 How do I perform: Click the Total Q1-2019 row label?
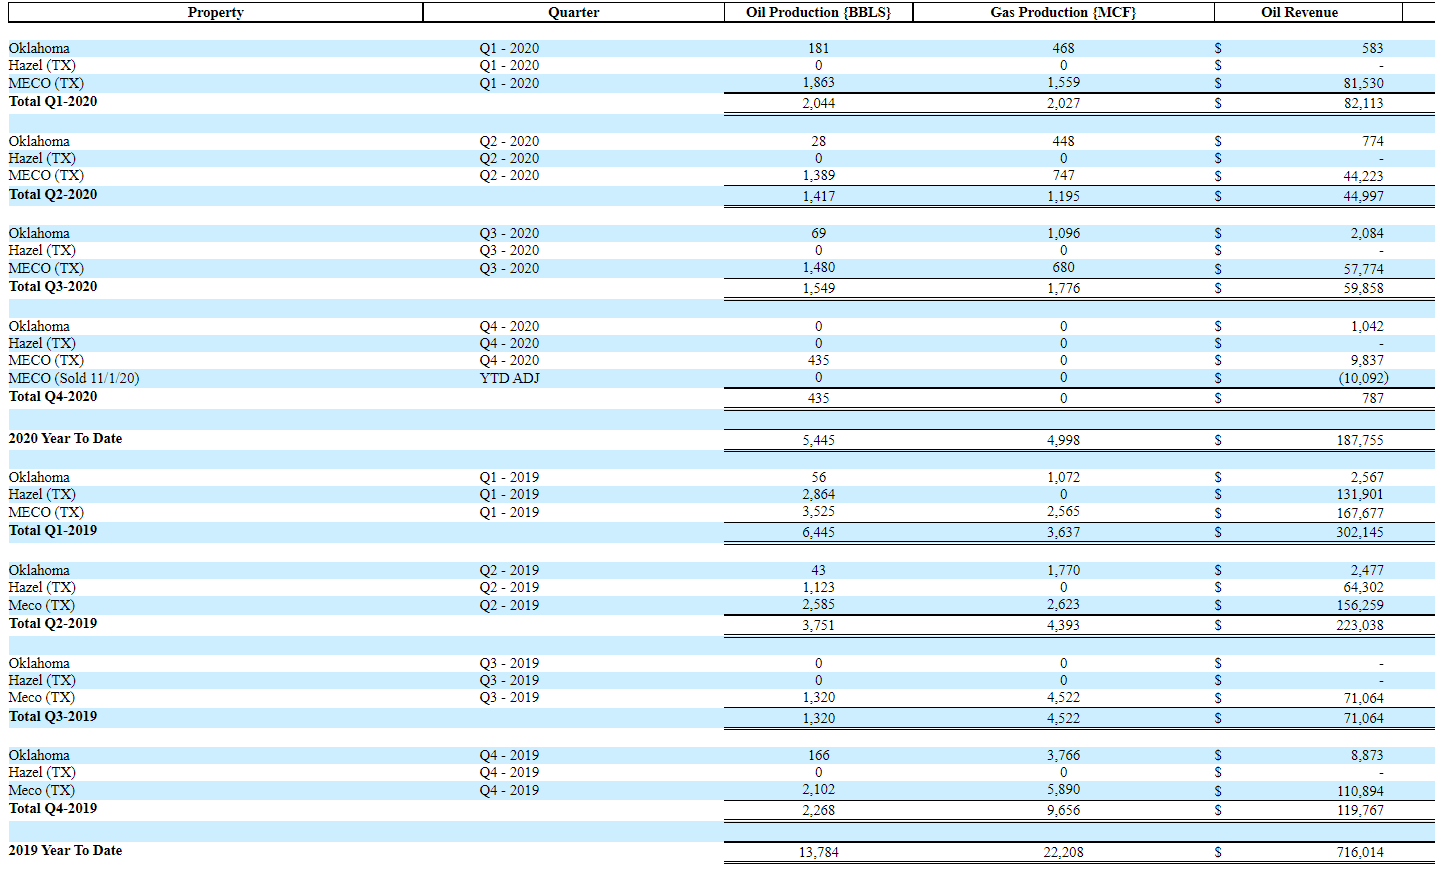click(53, 530)
